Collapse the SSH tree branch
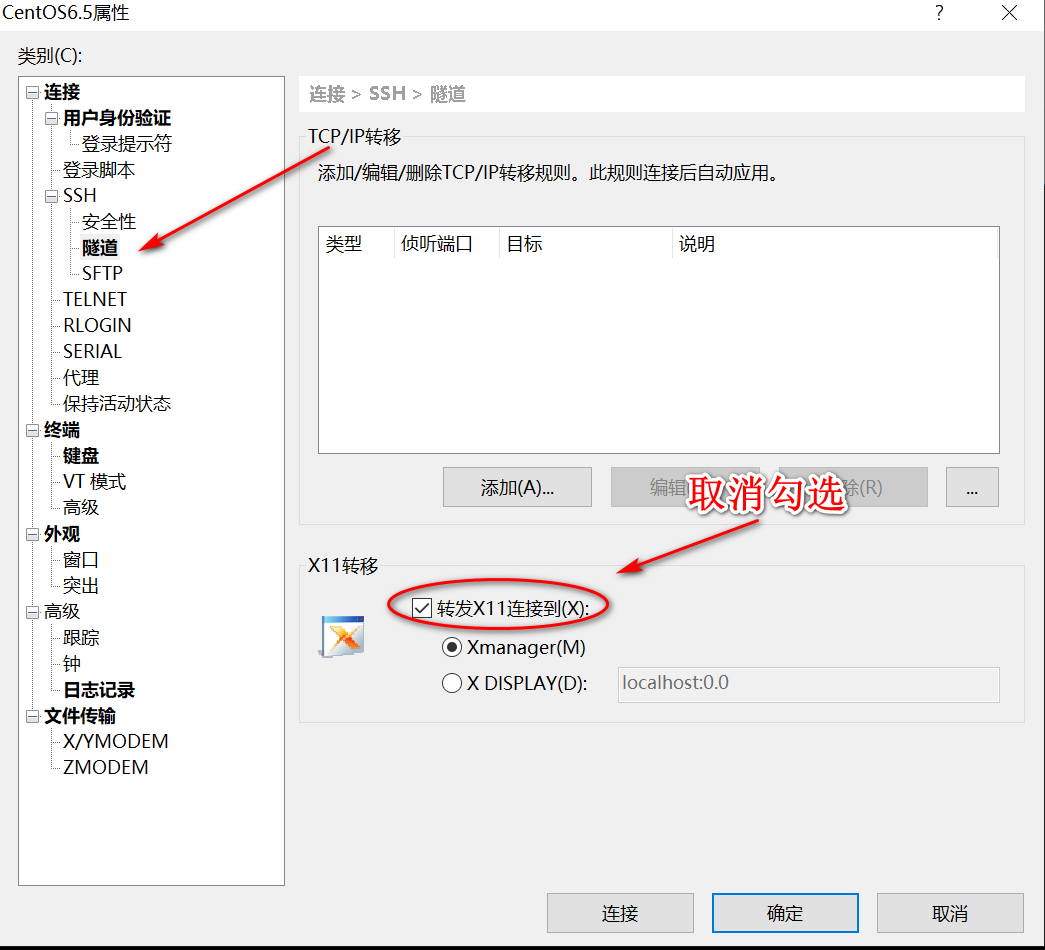 click(x=50, y=195)
